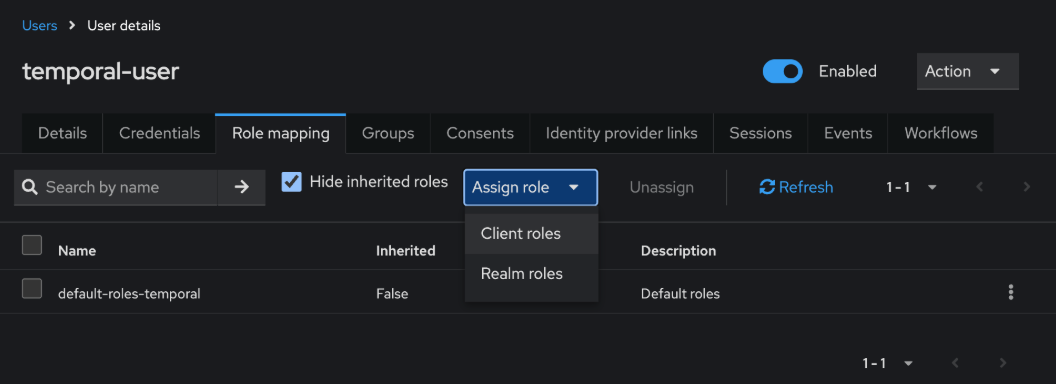The width and height of the screenshot is (1056, 384).
Task: Click the Name column header
Action: pyautogui.click(x=77, y=251)
